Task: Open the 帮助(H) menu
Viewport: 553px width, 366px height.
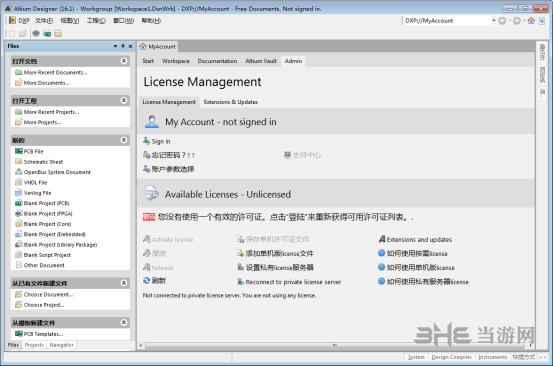Action: click(x=151, y=20)
